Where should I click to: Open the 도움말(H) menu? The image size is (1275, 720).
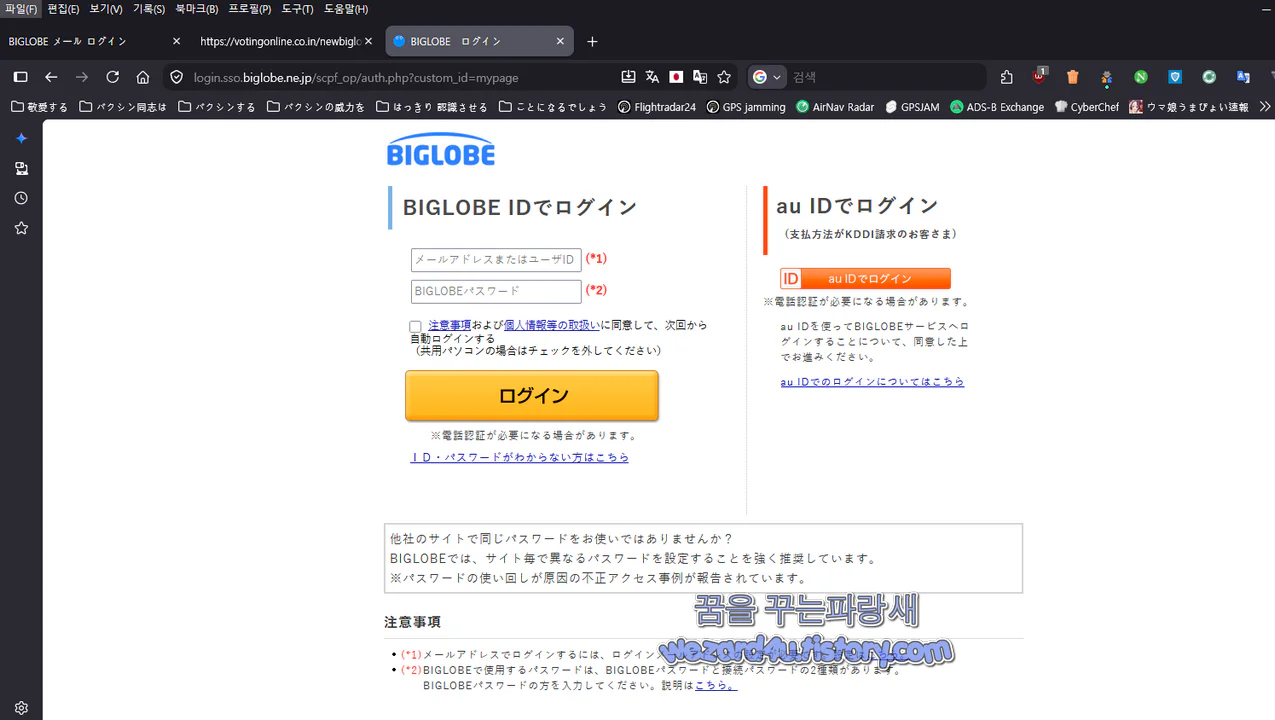coord(346,9)
